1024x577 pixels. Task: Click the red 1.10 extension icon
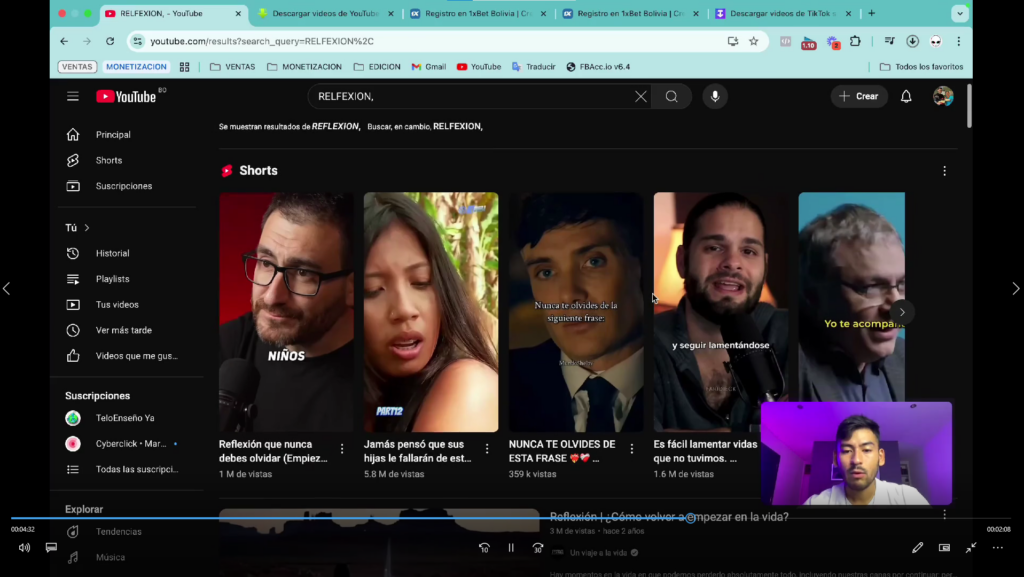pyautogui.click(x=808, y=42)
